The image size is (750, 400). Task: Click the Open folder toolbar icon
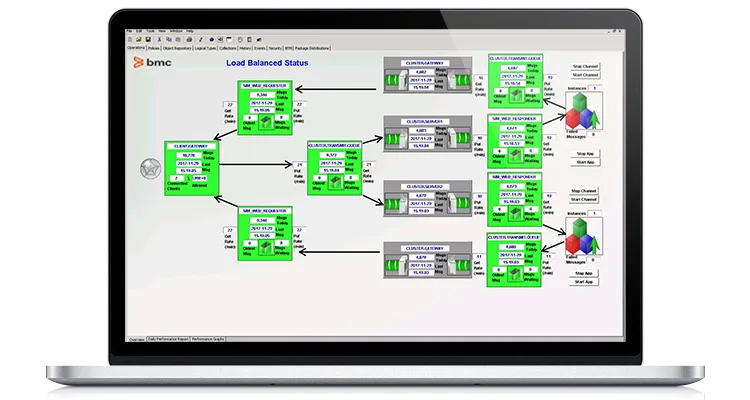pos(139,40)
